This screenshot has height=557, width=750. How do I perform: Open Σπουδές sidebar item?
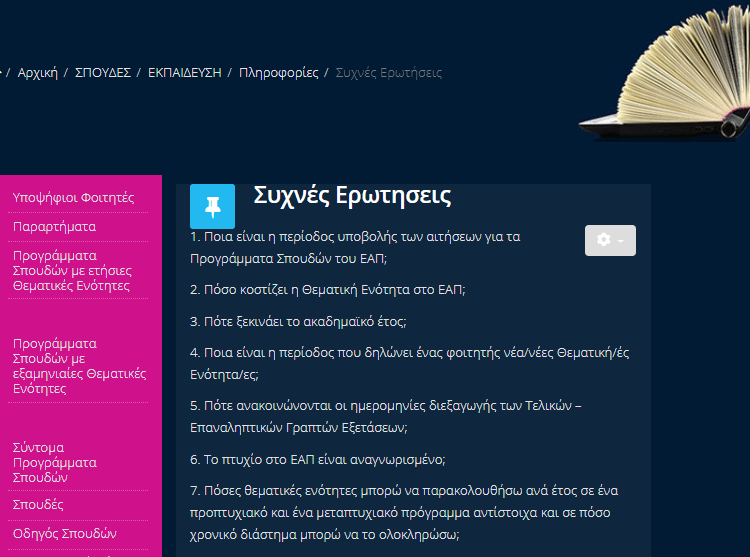[38, 504]
